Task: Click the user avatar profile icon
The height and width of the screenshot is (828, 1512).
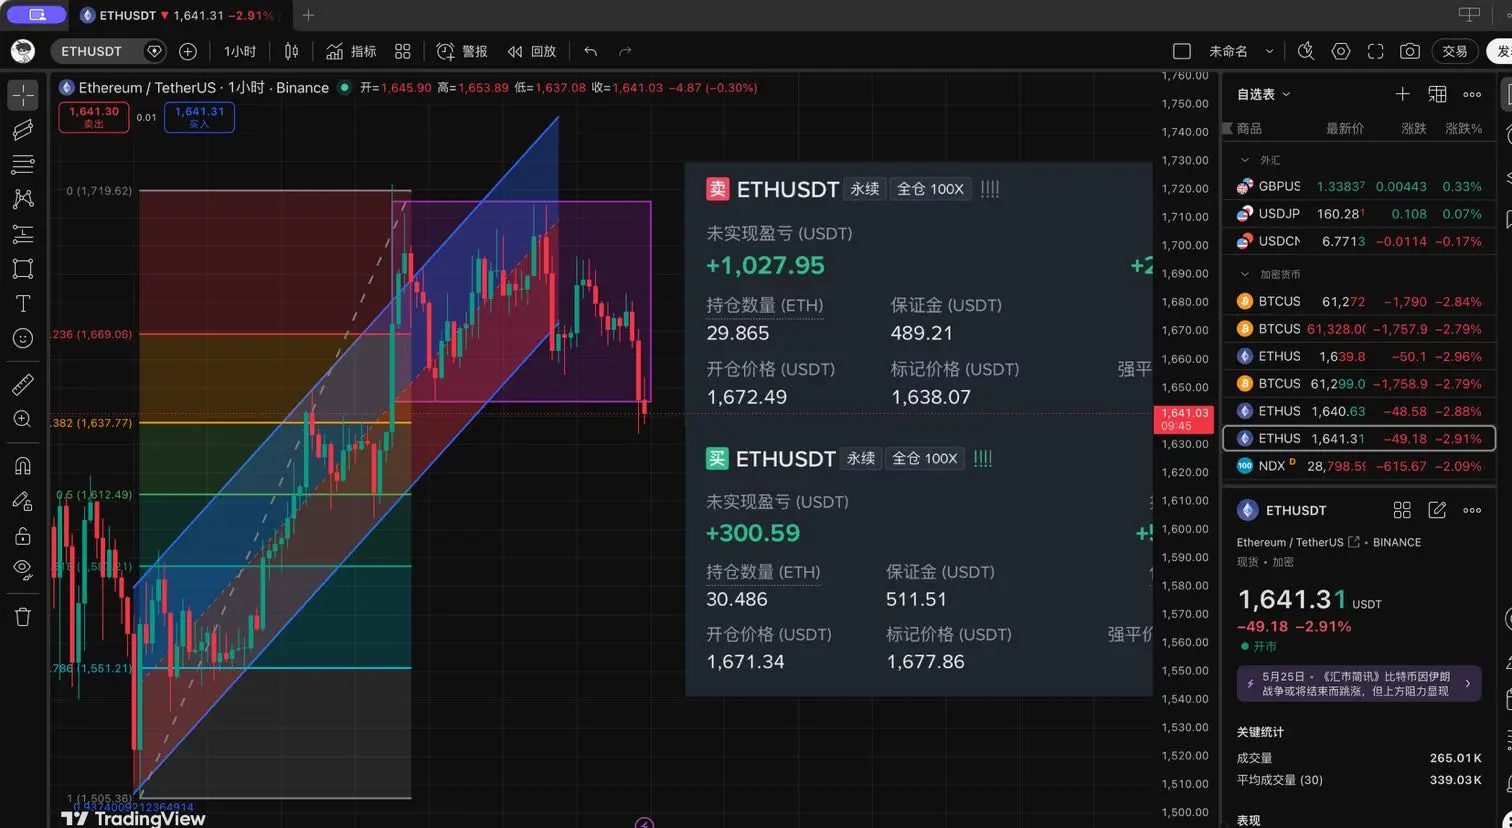Action: pos(23,51)
